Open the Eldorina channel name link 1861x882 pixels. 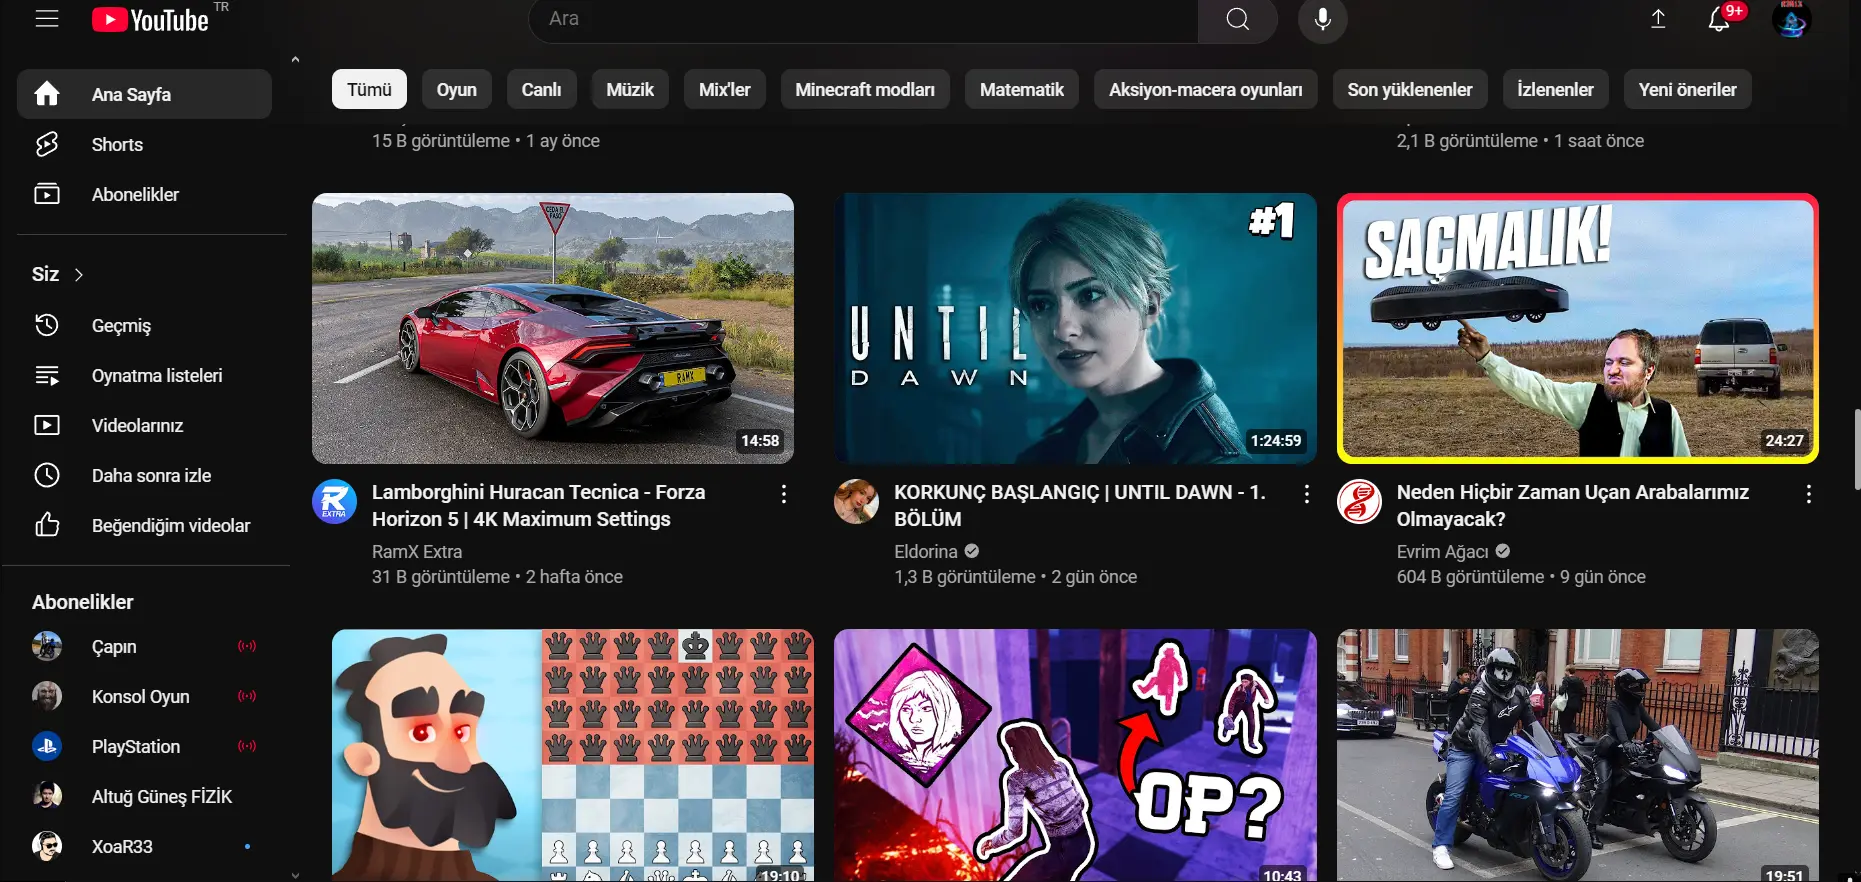[926, 551]
